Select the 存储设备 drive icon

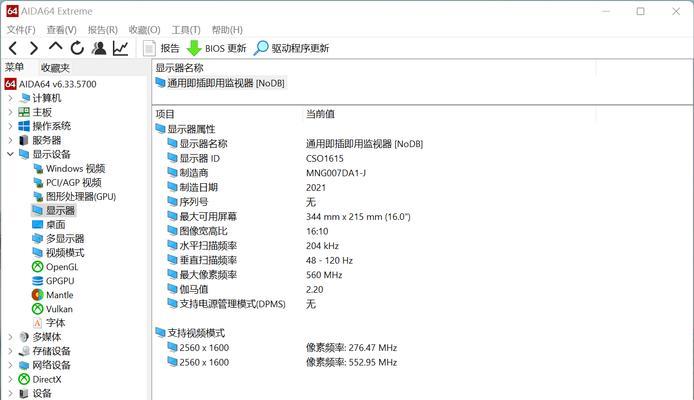[24, 351]
